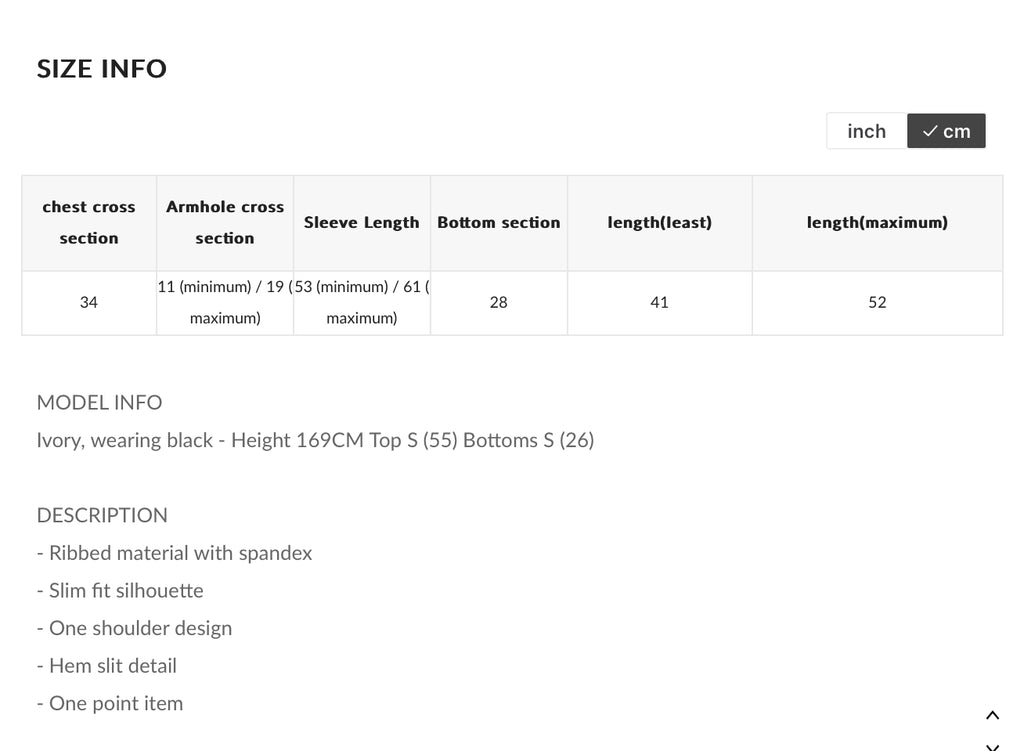
Task: Click the SIZE INFO heading
Action: click(x=102, y=69)
